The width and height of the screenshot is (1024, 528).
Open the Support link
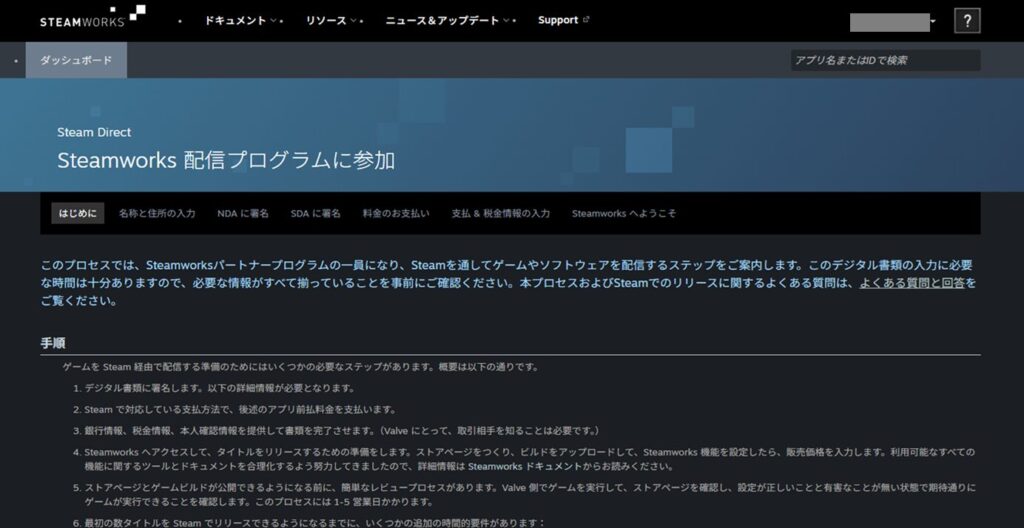(x=557, y=20)
